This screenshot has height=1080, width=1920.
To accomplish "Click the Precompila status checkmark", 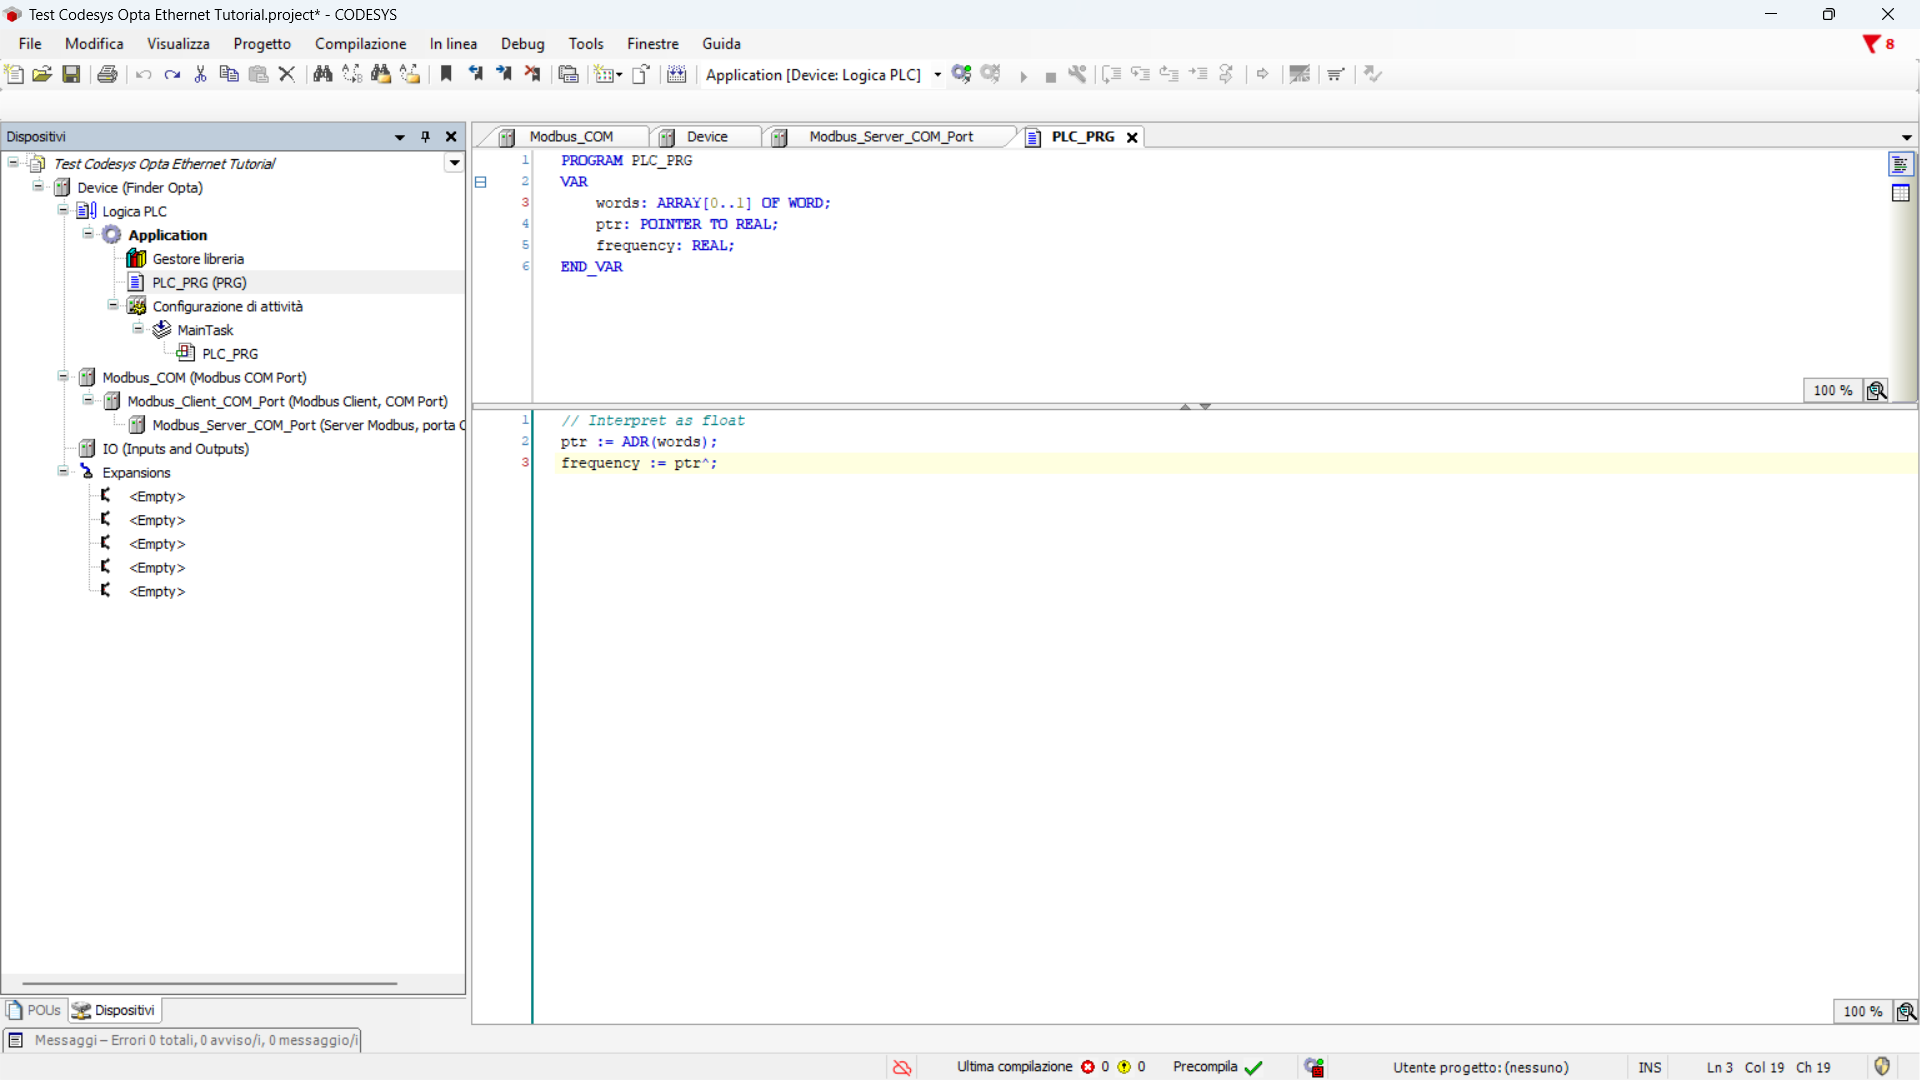I will tap(1253, 1067).
